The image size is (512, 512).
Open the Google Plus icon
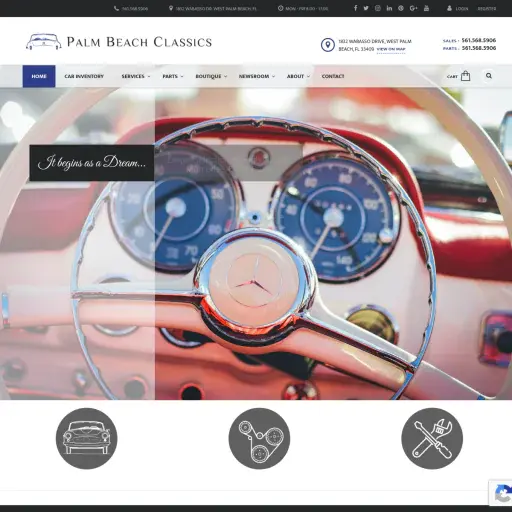[x=414, y=8]
